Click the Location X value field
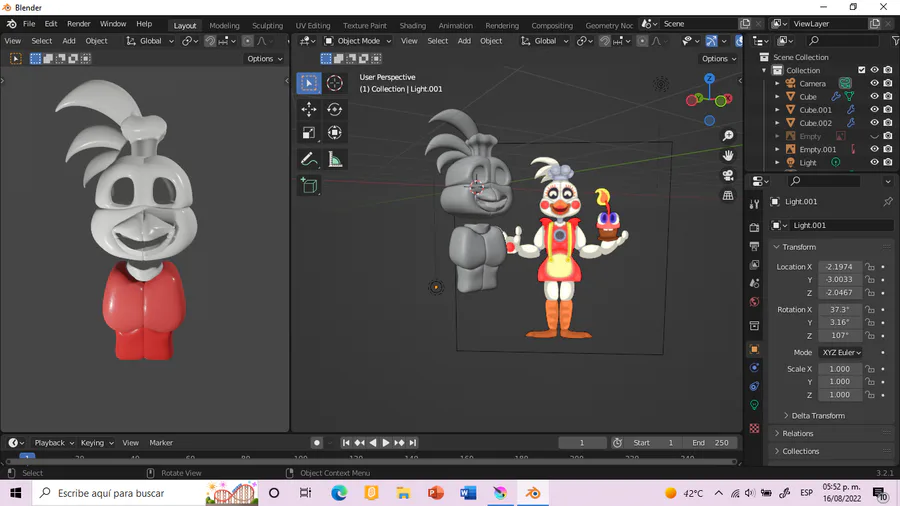Screen dimensions: 900x506 (839, 267)
